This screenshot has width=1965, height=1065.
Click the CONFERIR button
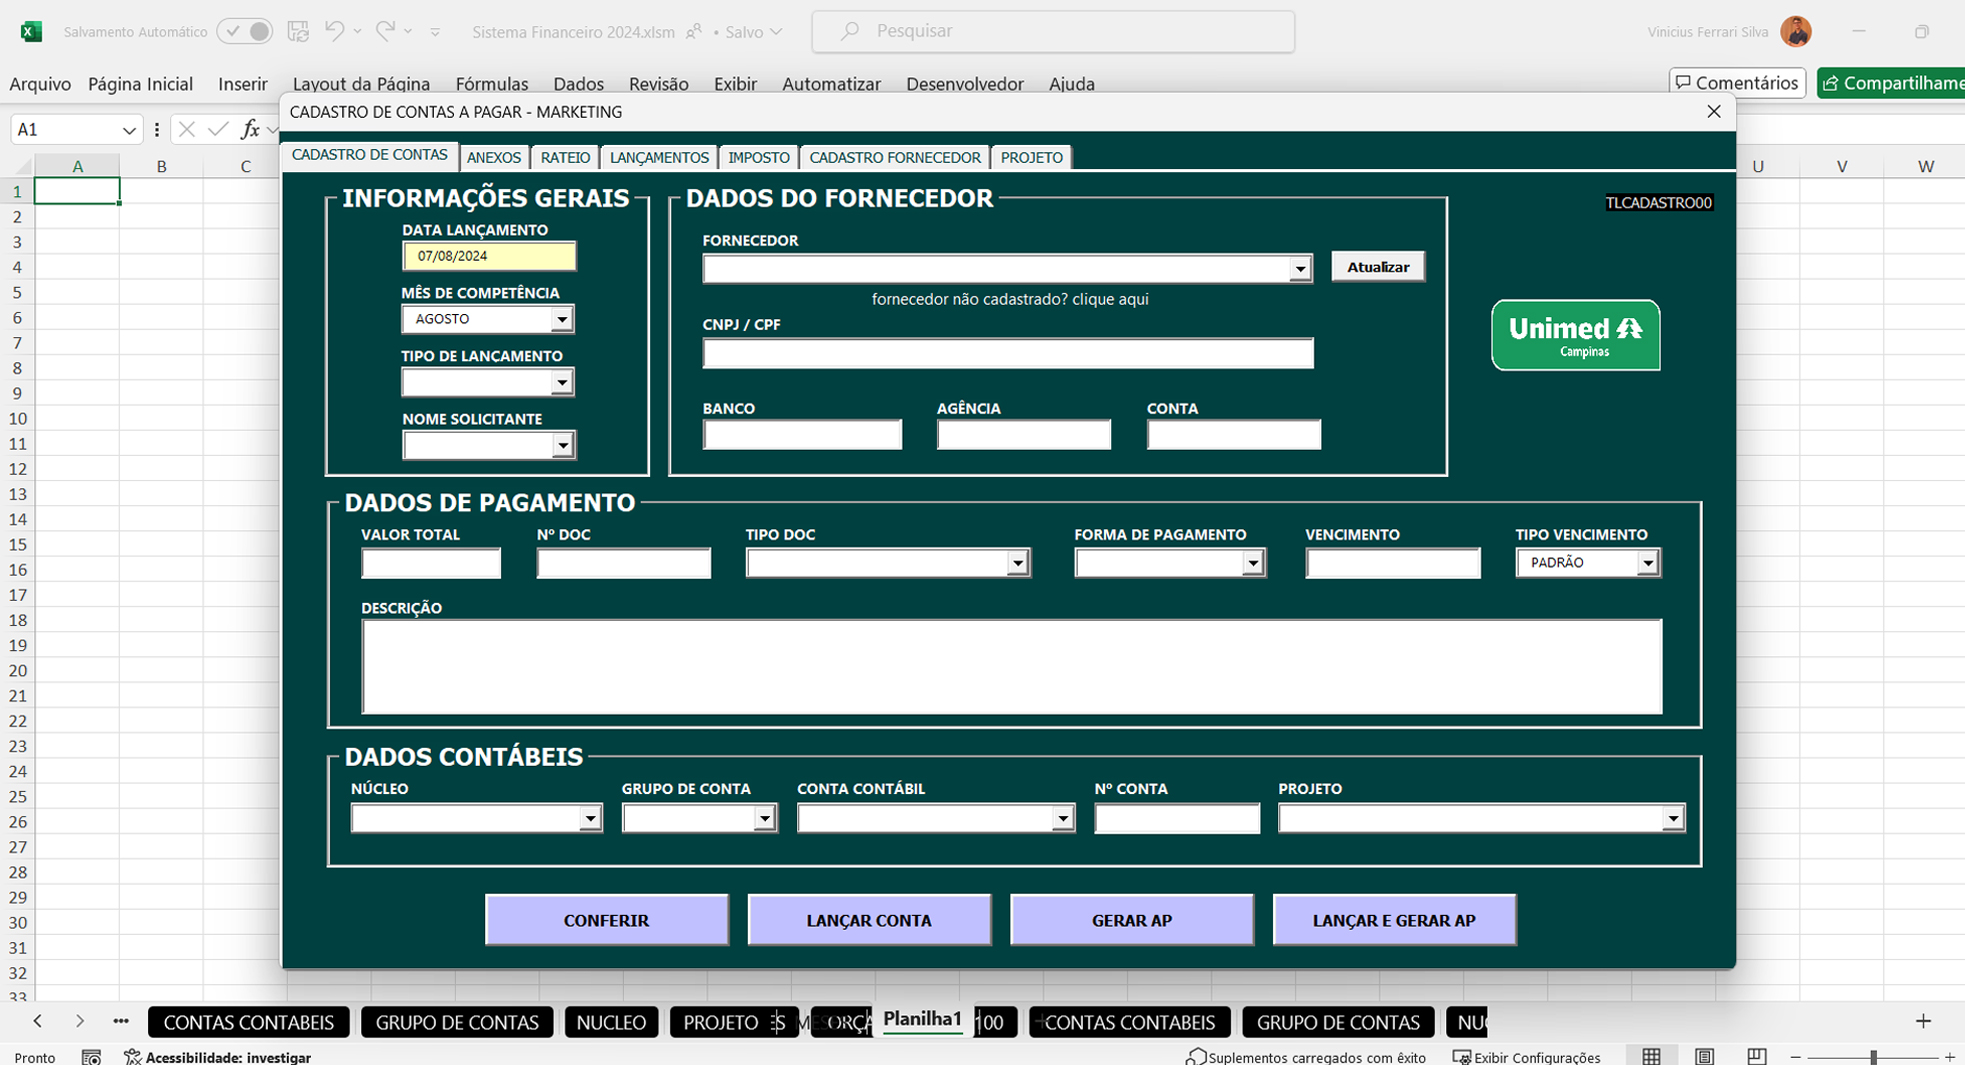pyautogui.click(x=607, y=920)
